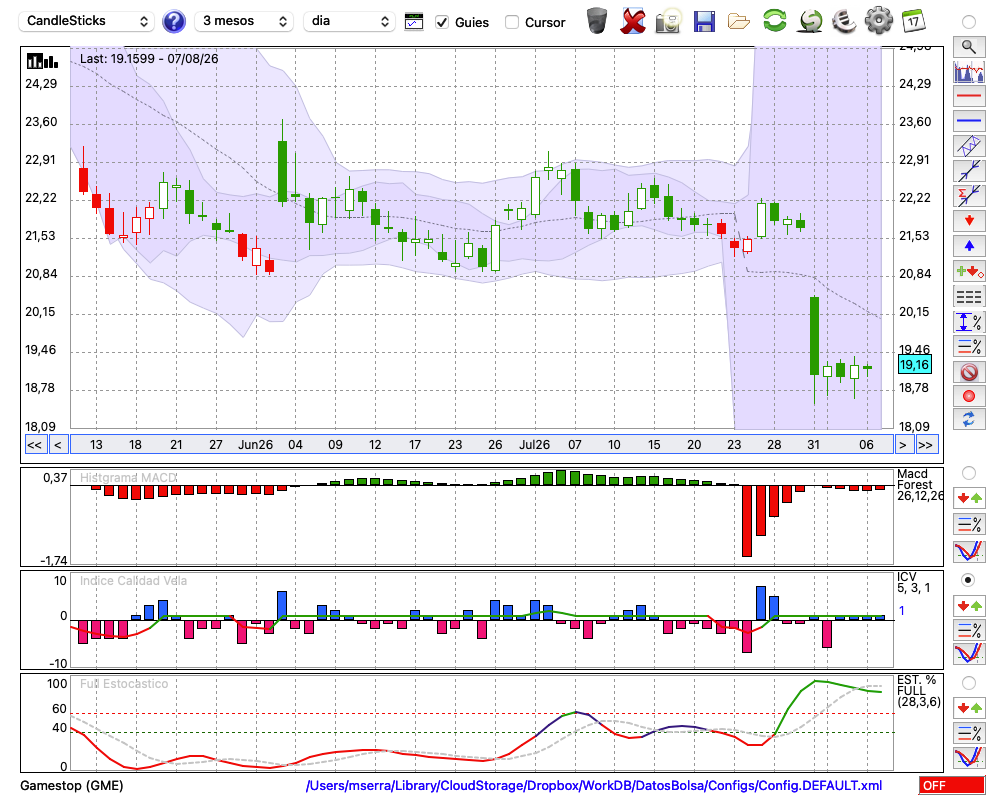Click the green refresh arrows icon
Viewport: 1000px width, 800px height.
pyautogui.click(x=774, y=21)
